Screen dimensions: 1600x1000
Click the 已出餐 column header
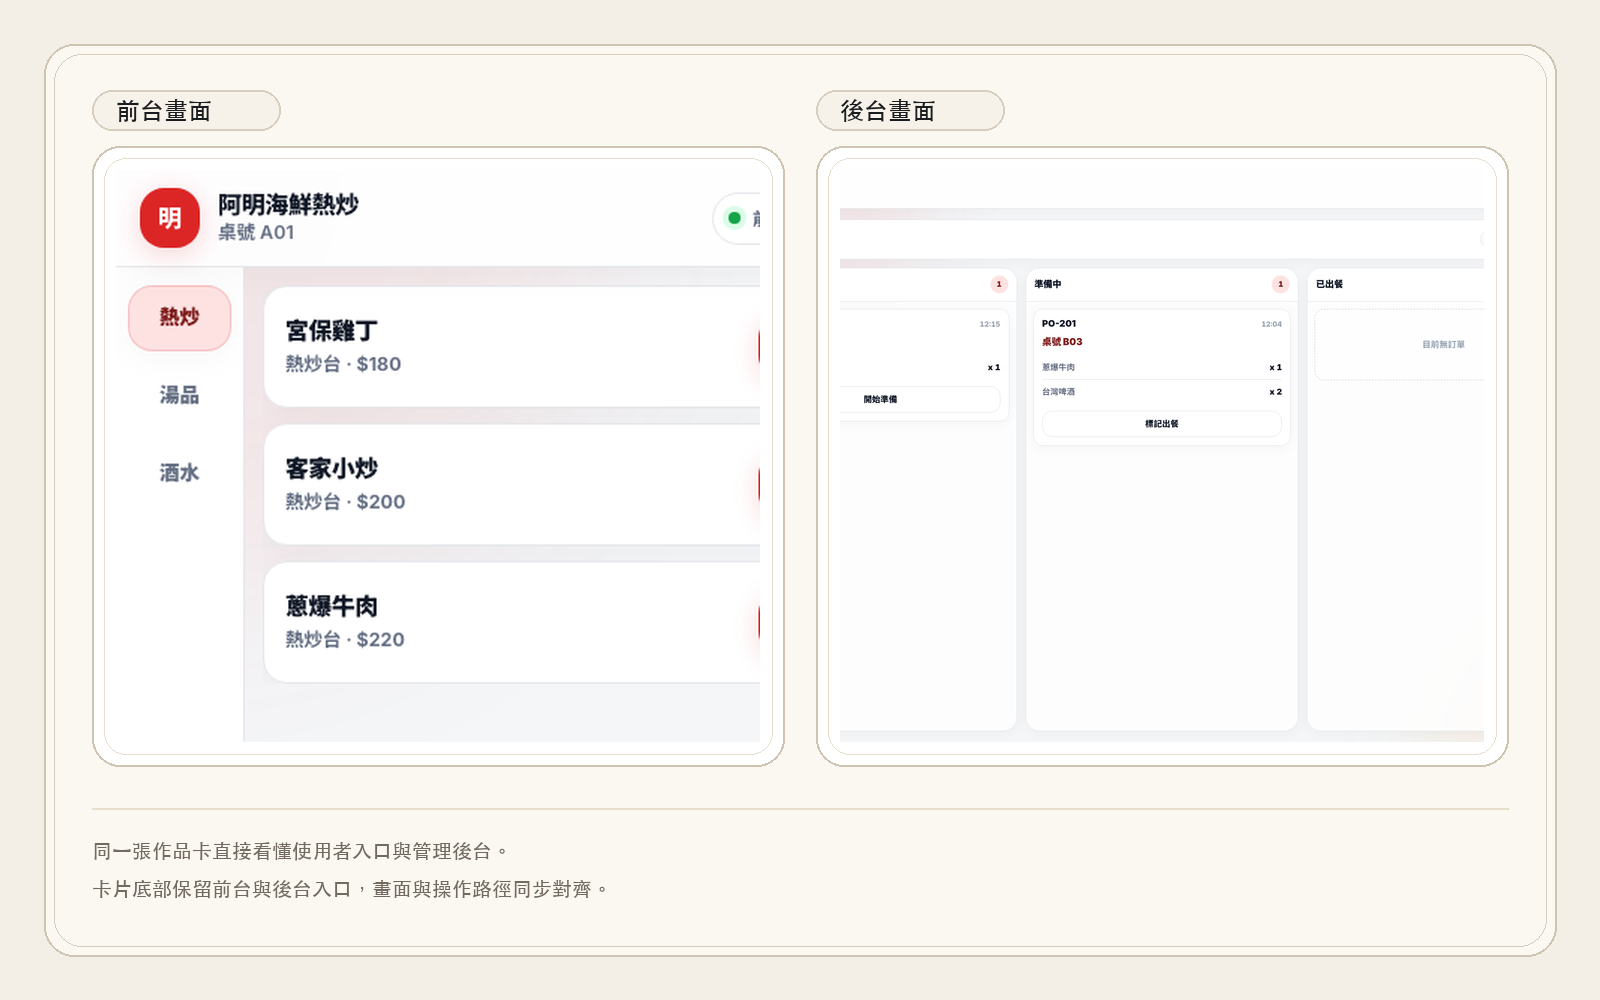pyautogui.click(x=1396, y=284)
